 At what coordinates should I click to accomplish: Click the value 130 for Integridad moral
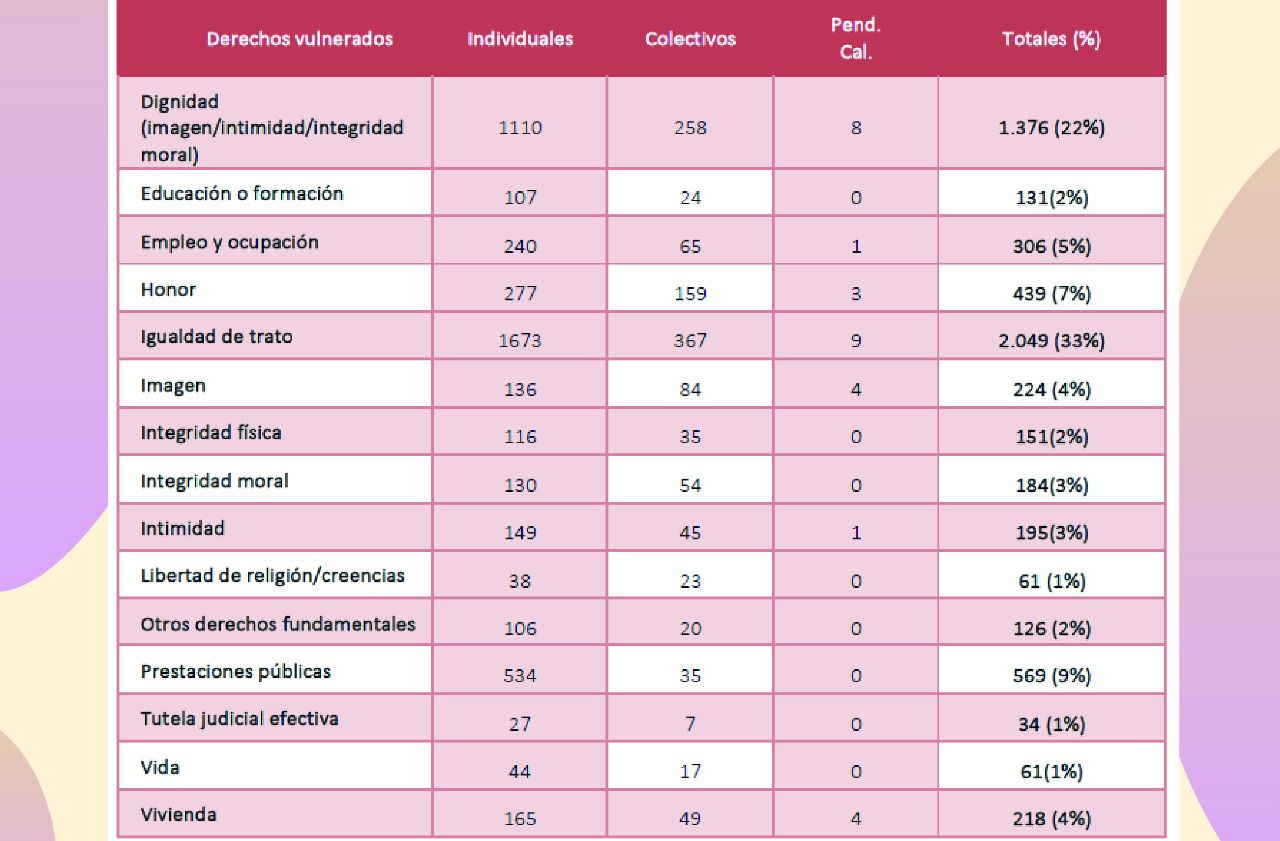(520, 485)
